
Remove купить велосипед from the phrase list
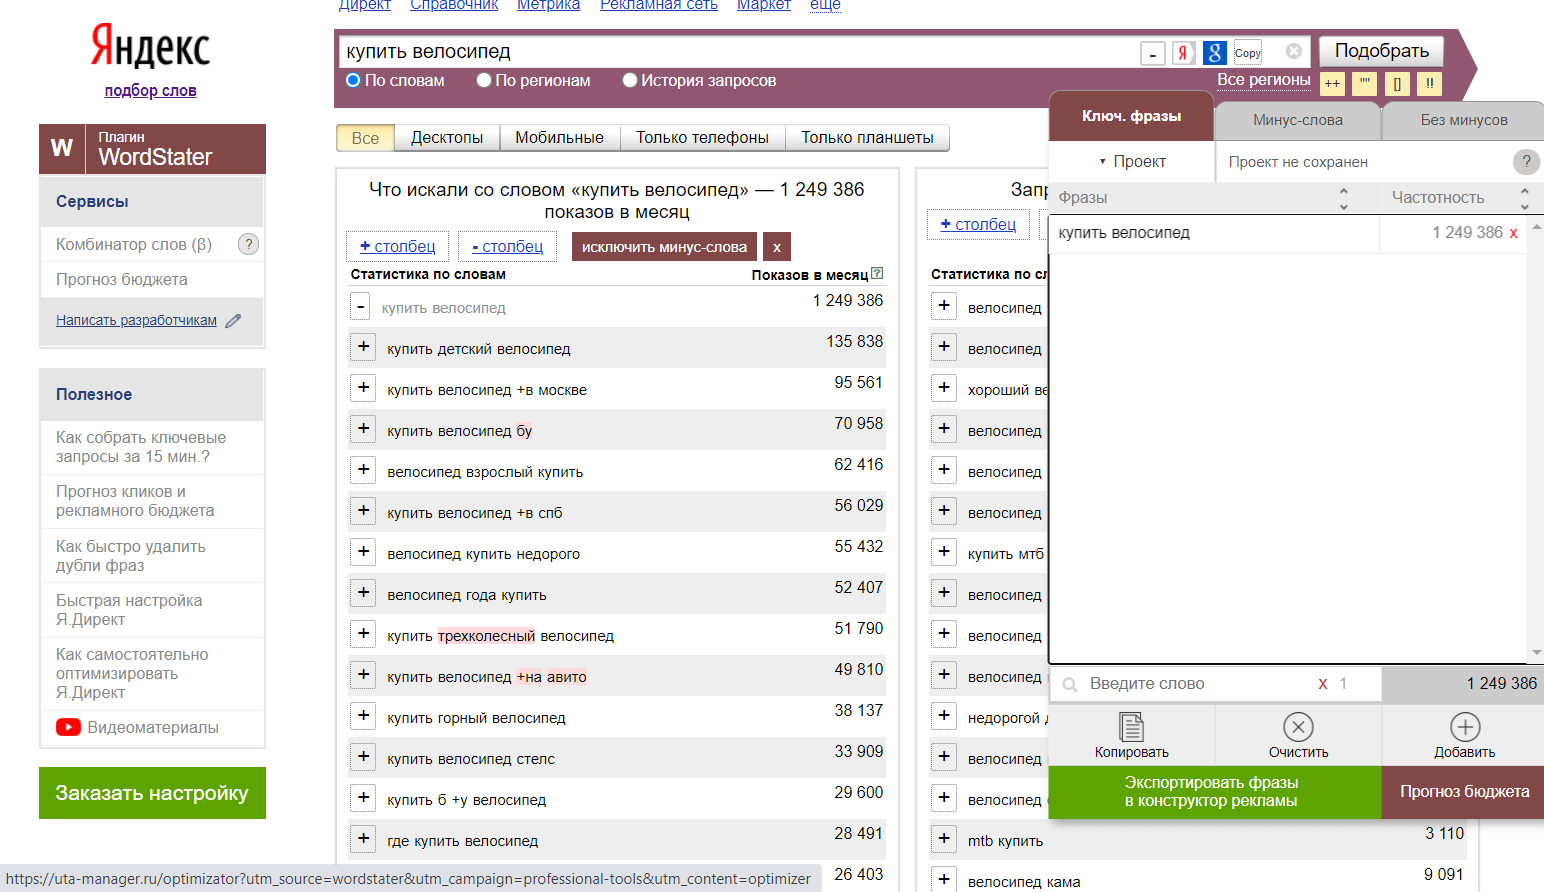coord(1513,233)
